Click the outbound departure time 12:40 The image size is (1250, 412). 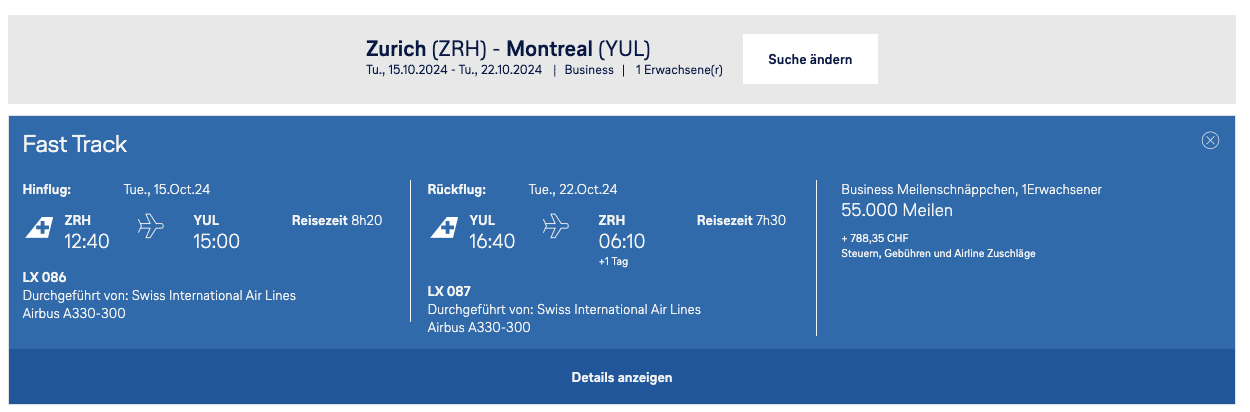tap(87, 241)
